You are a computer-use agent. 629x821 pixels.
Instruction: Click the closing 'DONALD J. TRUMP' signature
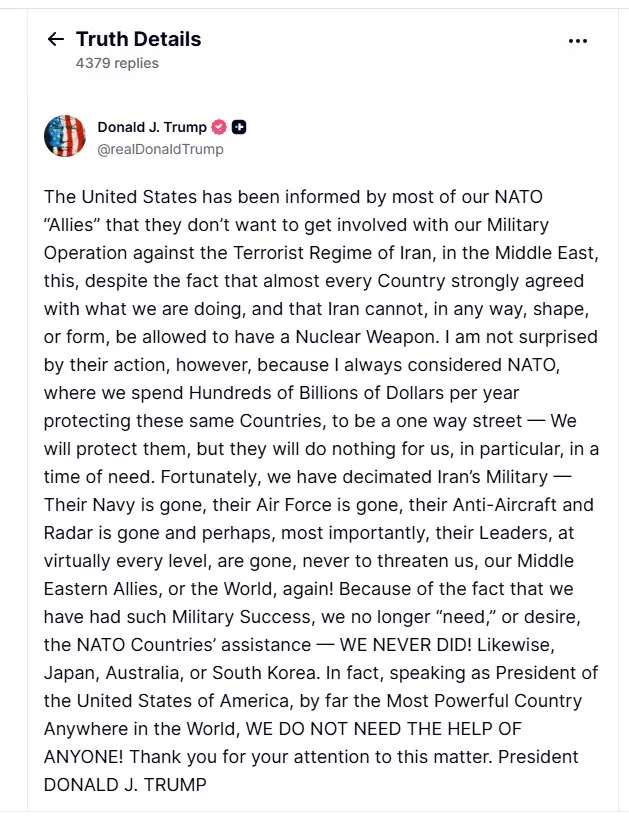[125, 785]
